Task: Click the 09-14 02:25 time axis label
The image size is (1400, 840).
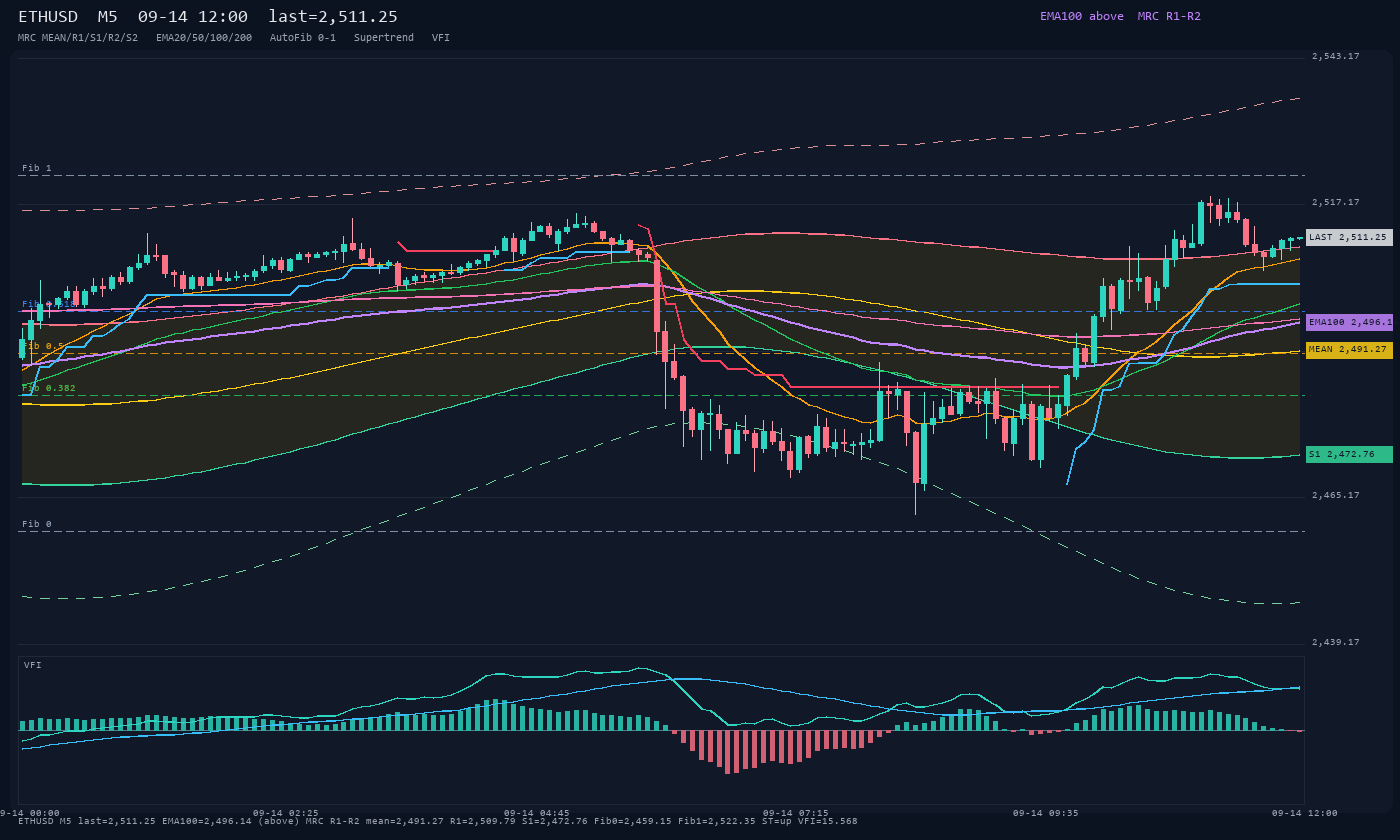Action: [x=286, y=813]
